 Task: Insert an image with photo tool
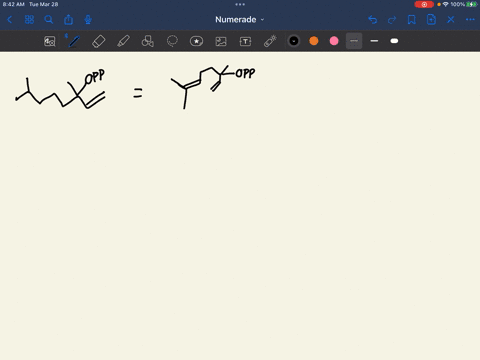[x=221, y=41]
